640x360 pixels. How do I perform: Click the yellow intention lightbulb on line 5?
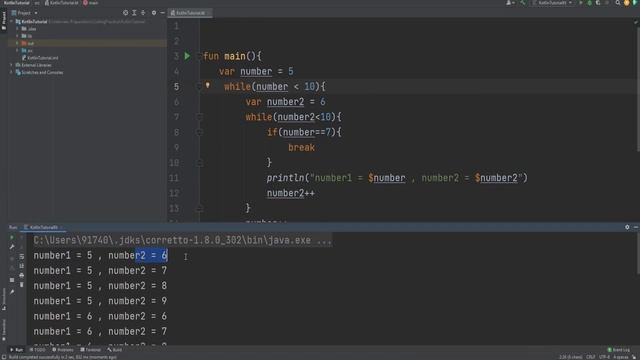point(207,85)
